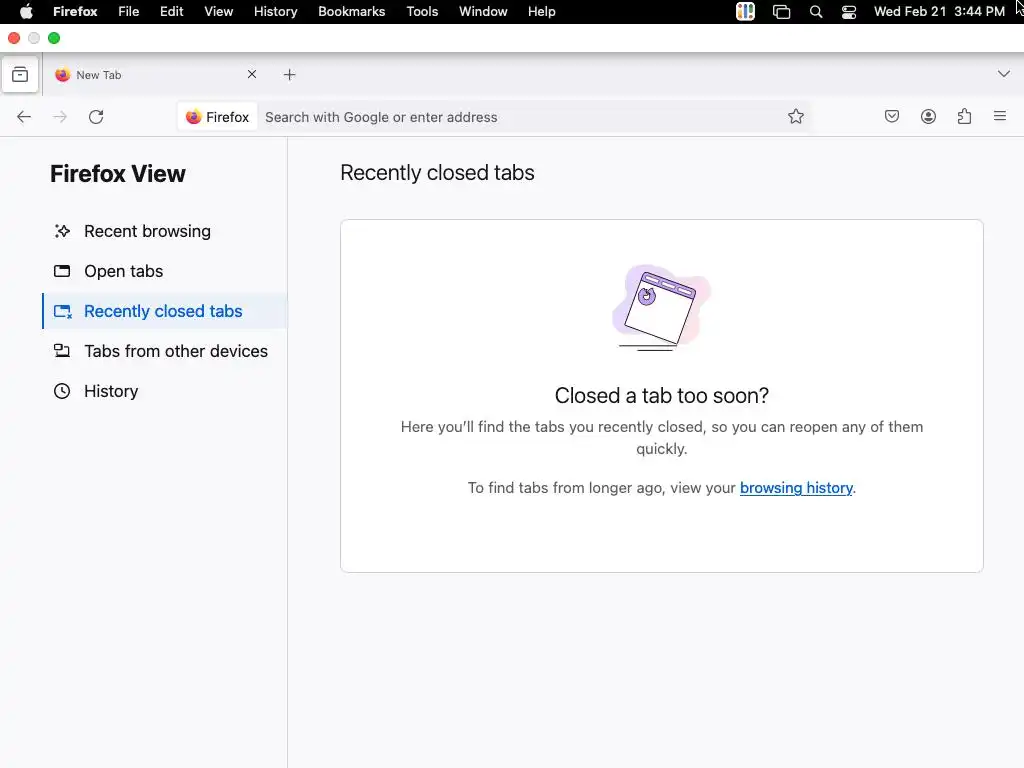Open the Bookmarks menu

point(351,12)
